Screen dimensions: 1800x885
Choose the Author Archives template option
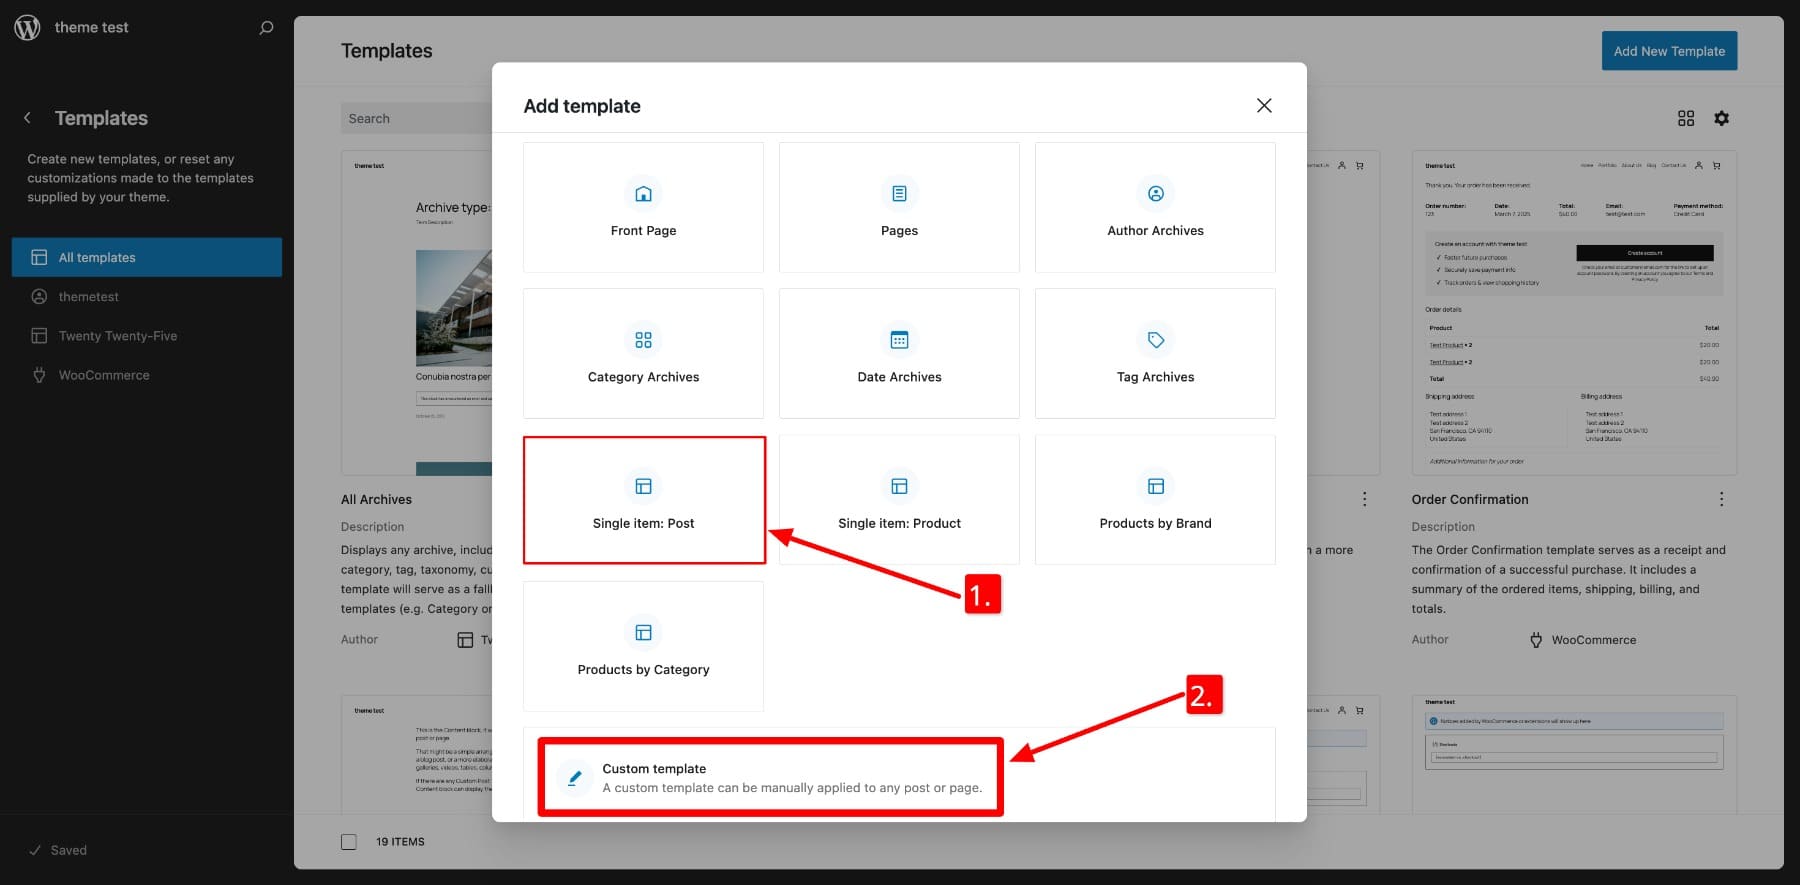(x=1155, y=207)
